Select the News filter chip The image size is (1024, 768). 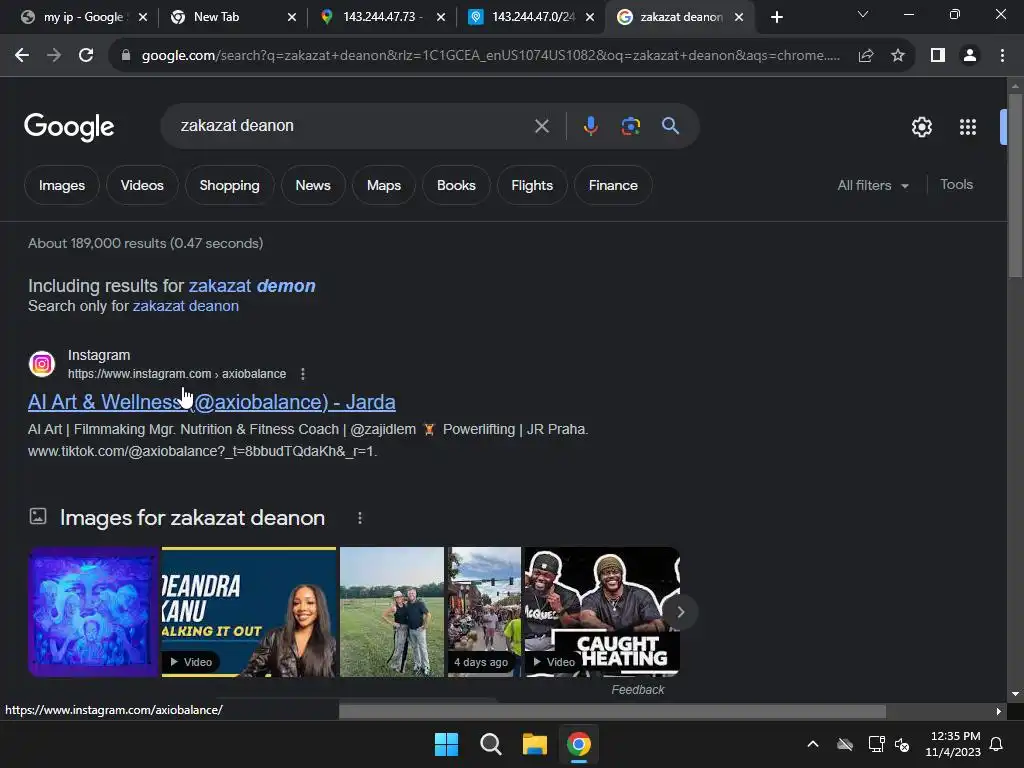(x=313, y=185)
